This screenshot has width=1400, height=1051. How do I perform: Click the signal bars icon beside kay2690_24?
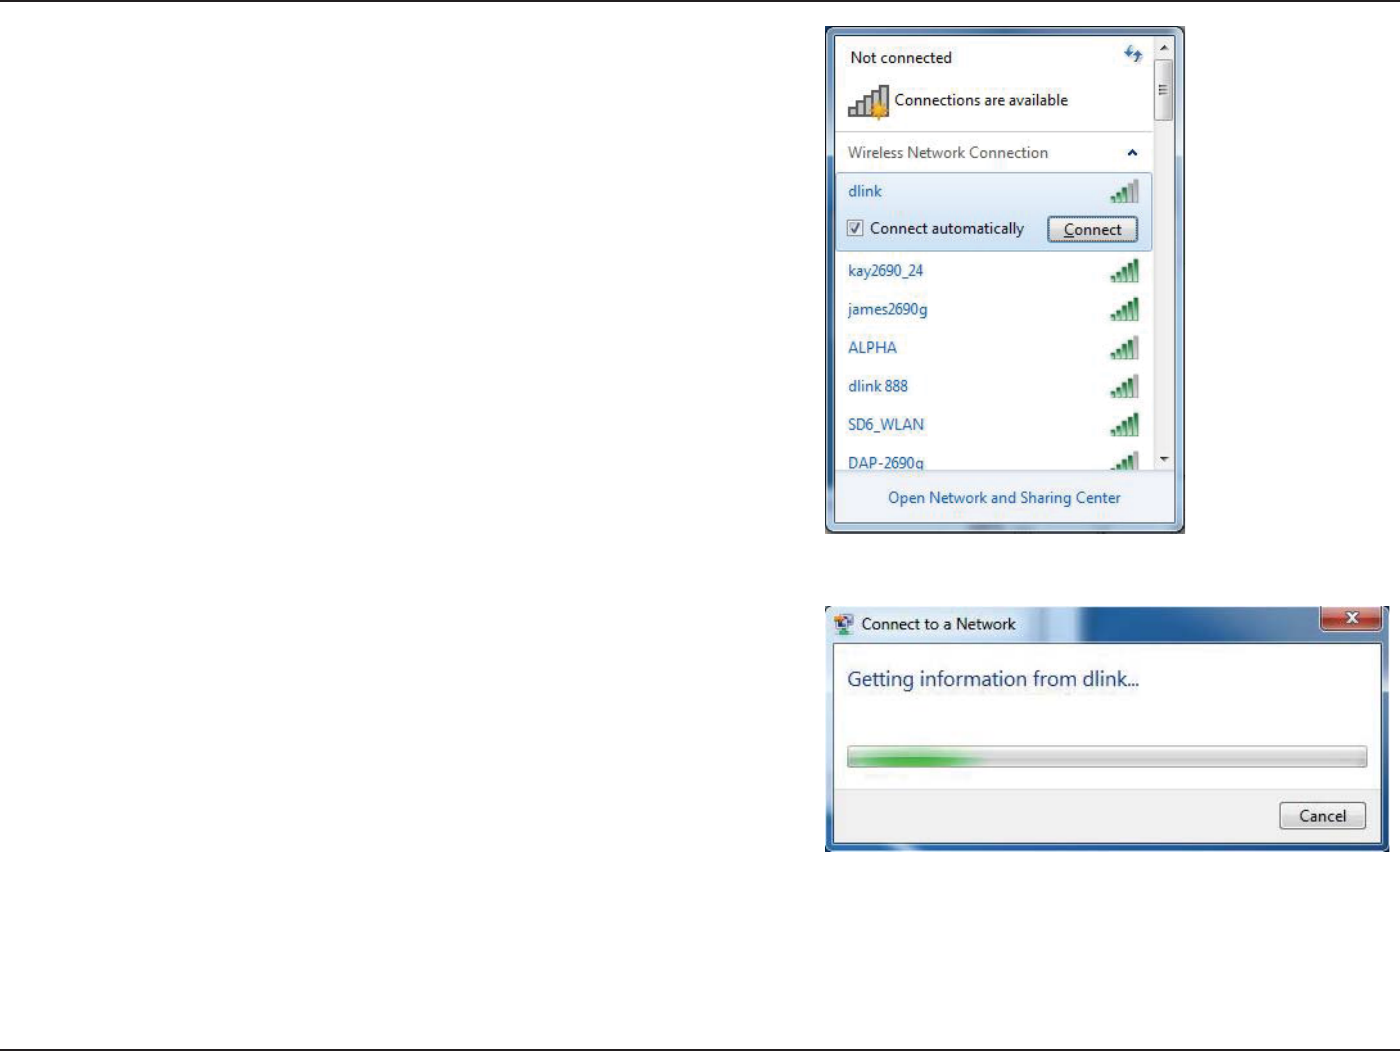[1125, 271]
